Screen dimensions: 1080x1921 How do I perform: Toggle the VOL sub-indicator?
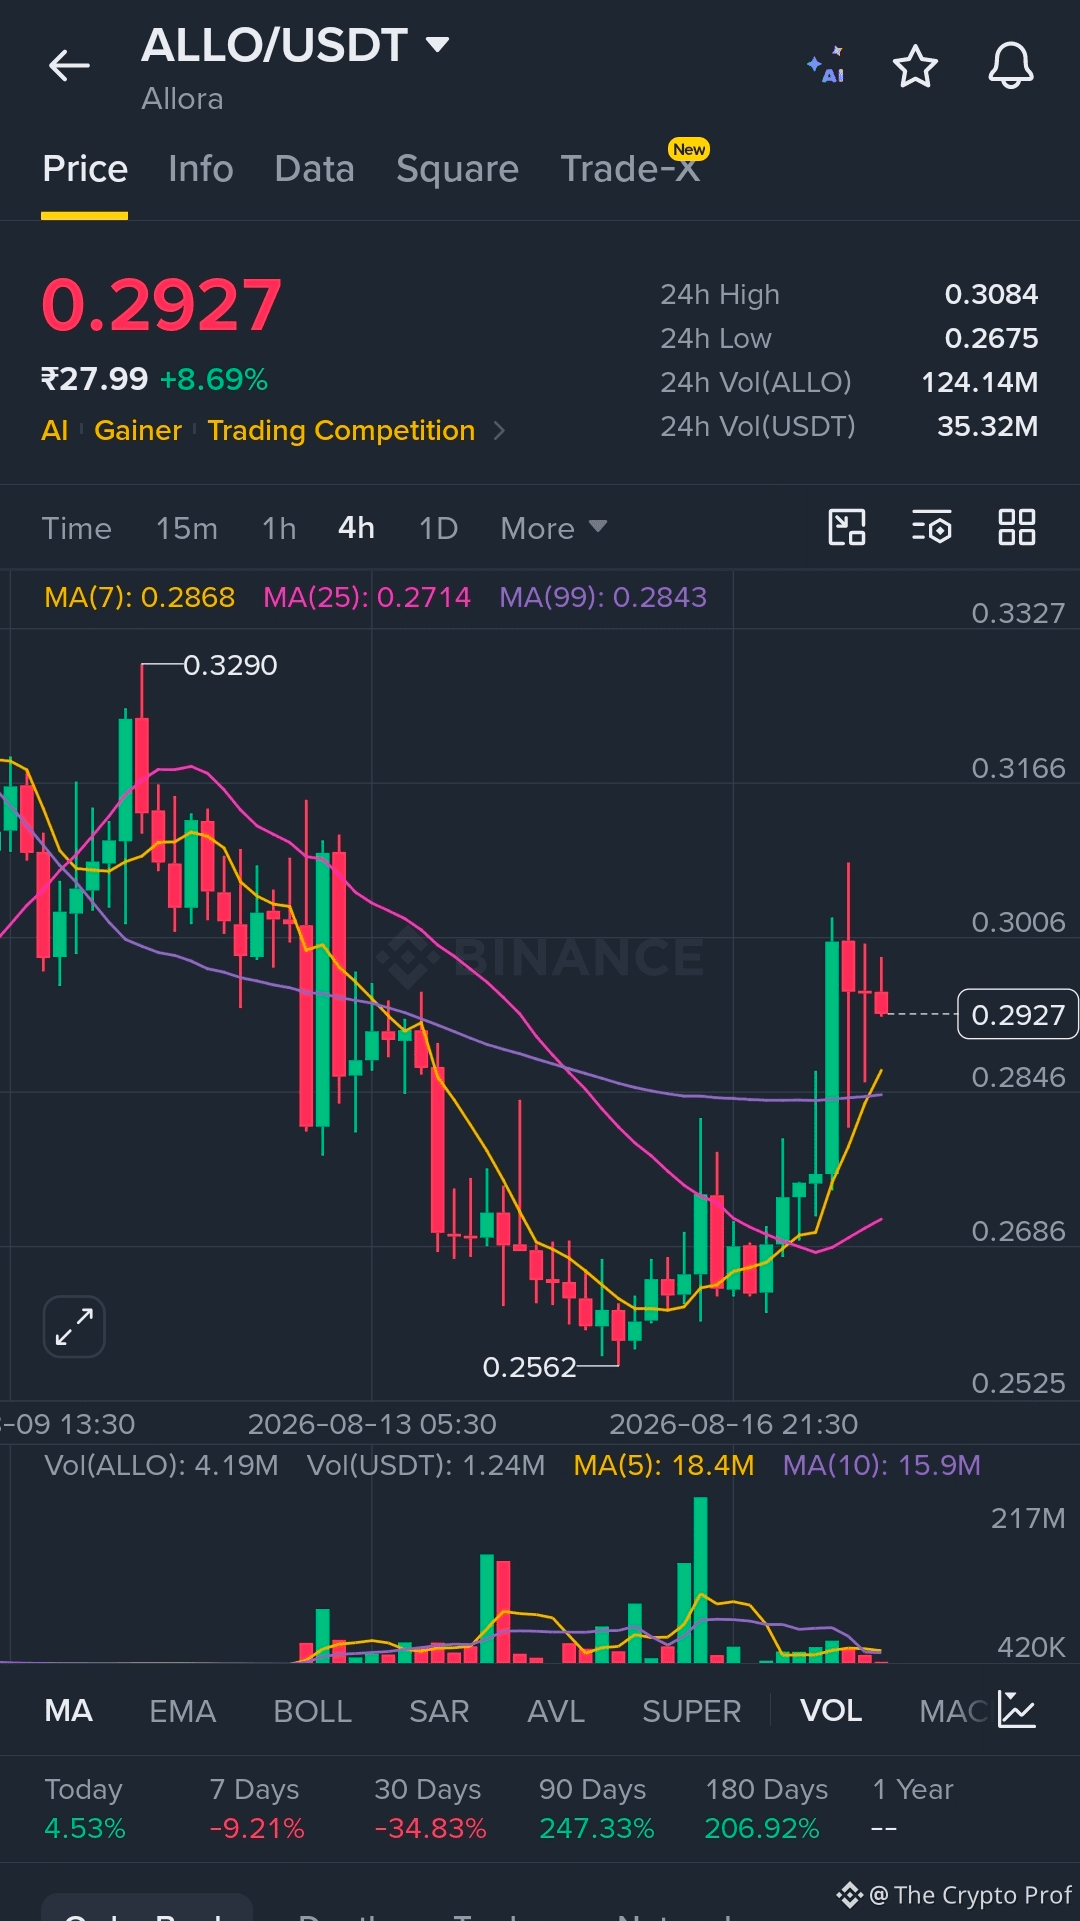(831, 1711)
